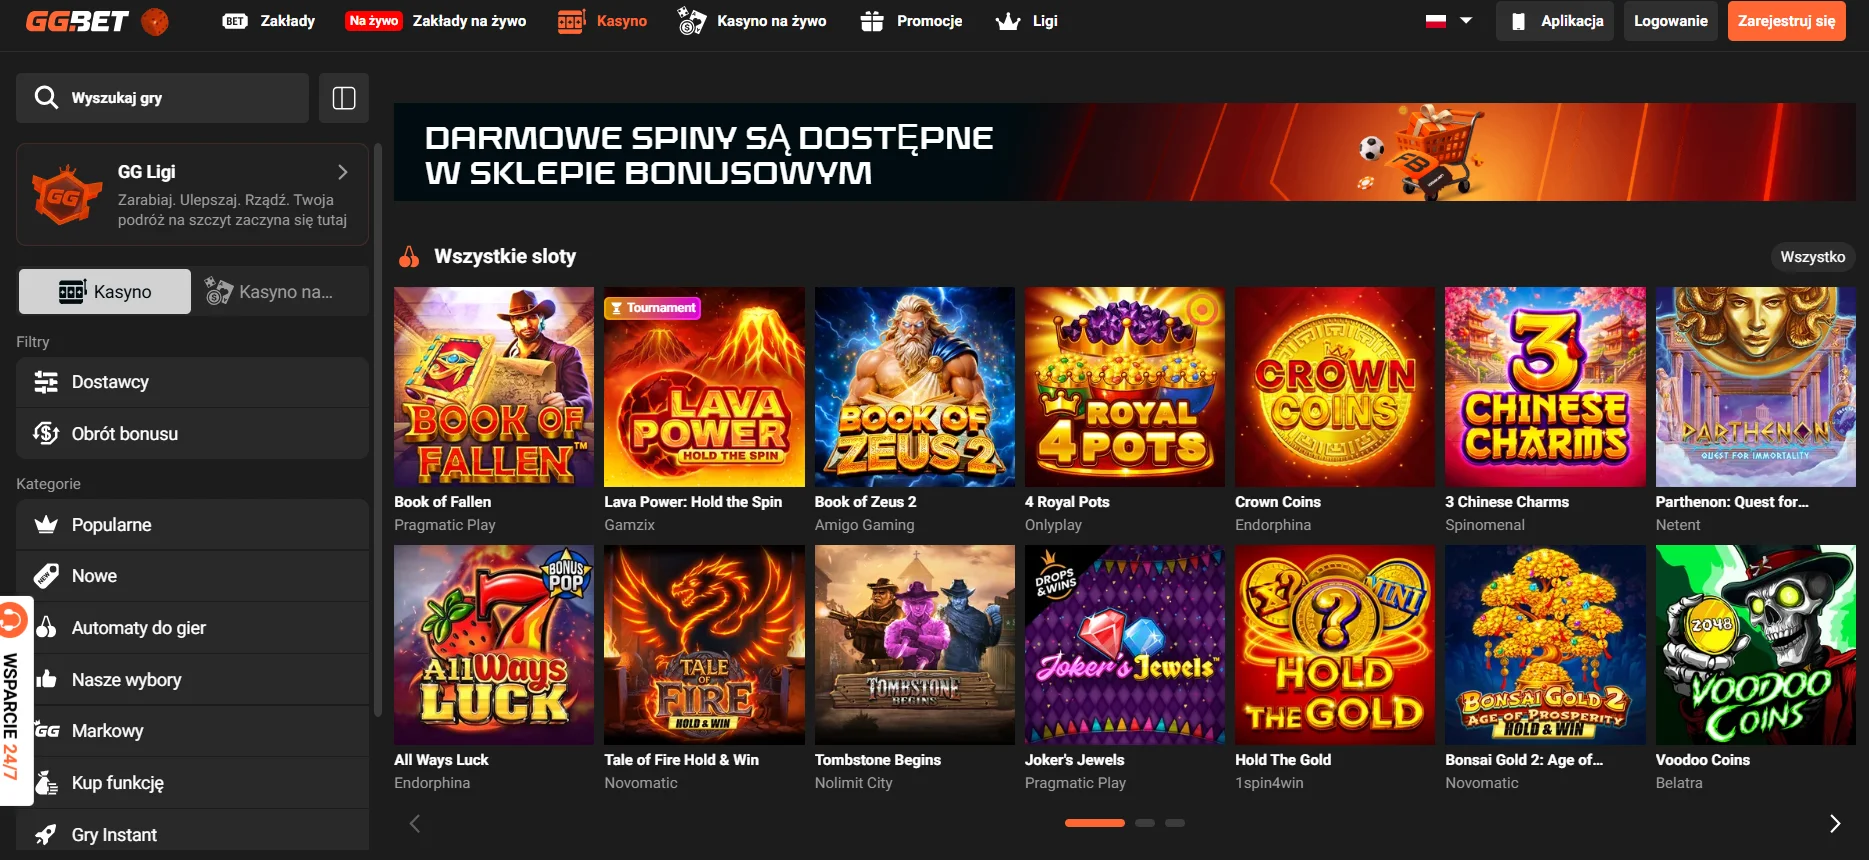This screenshot has width=1869, height=860.
Task: Open Kasyno na żywo in top navigation
Action: [752, 21]
